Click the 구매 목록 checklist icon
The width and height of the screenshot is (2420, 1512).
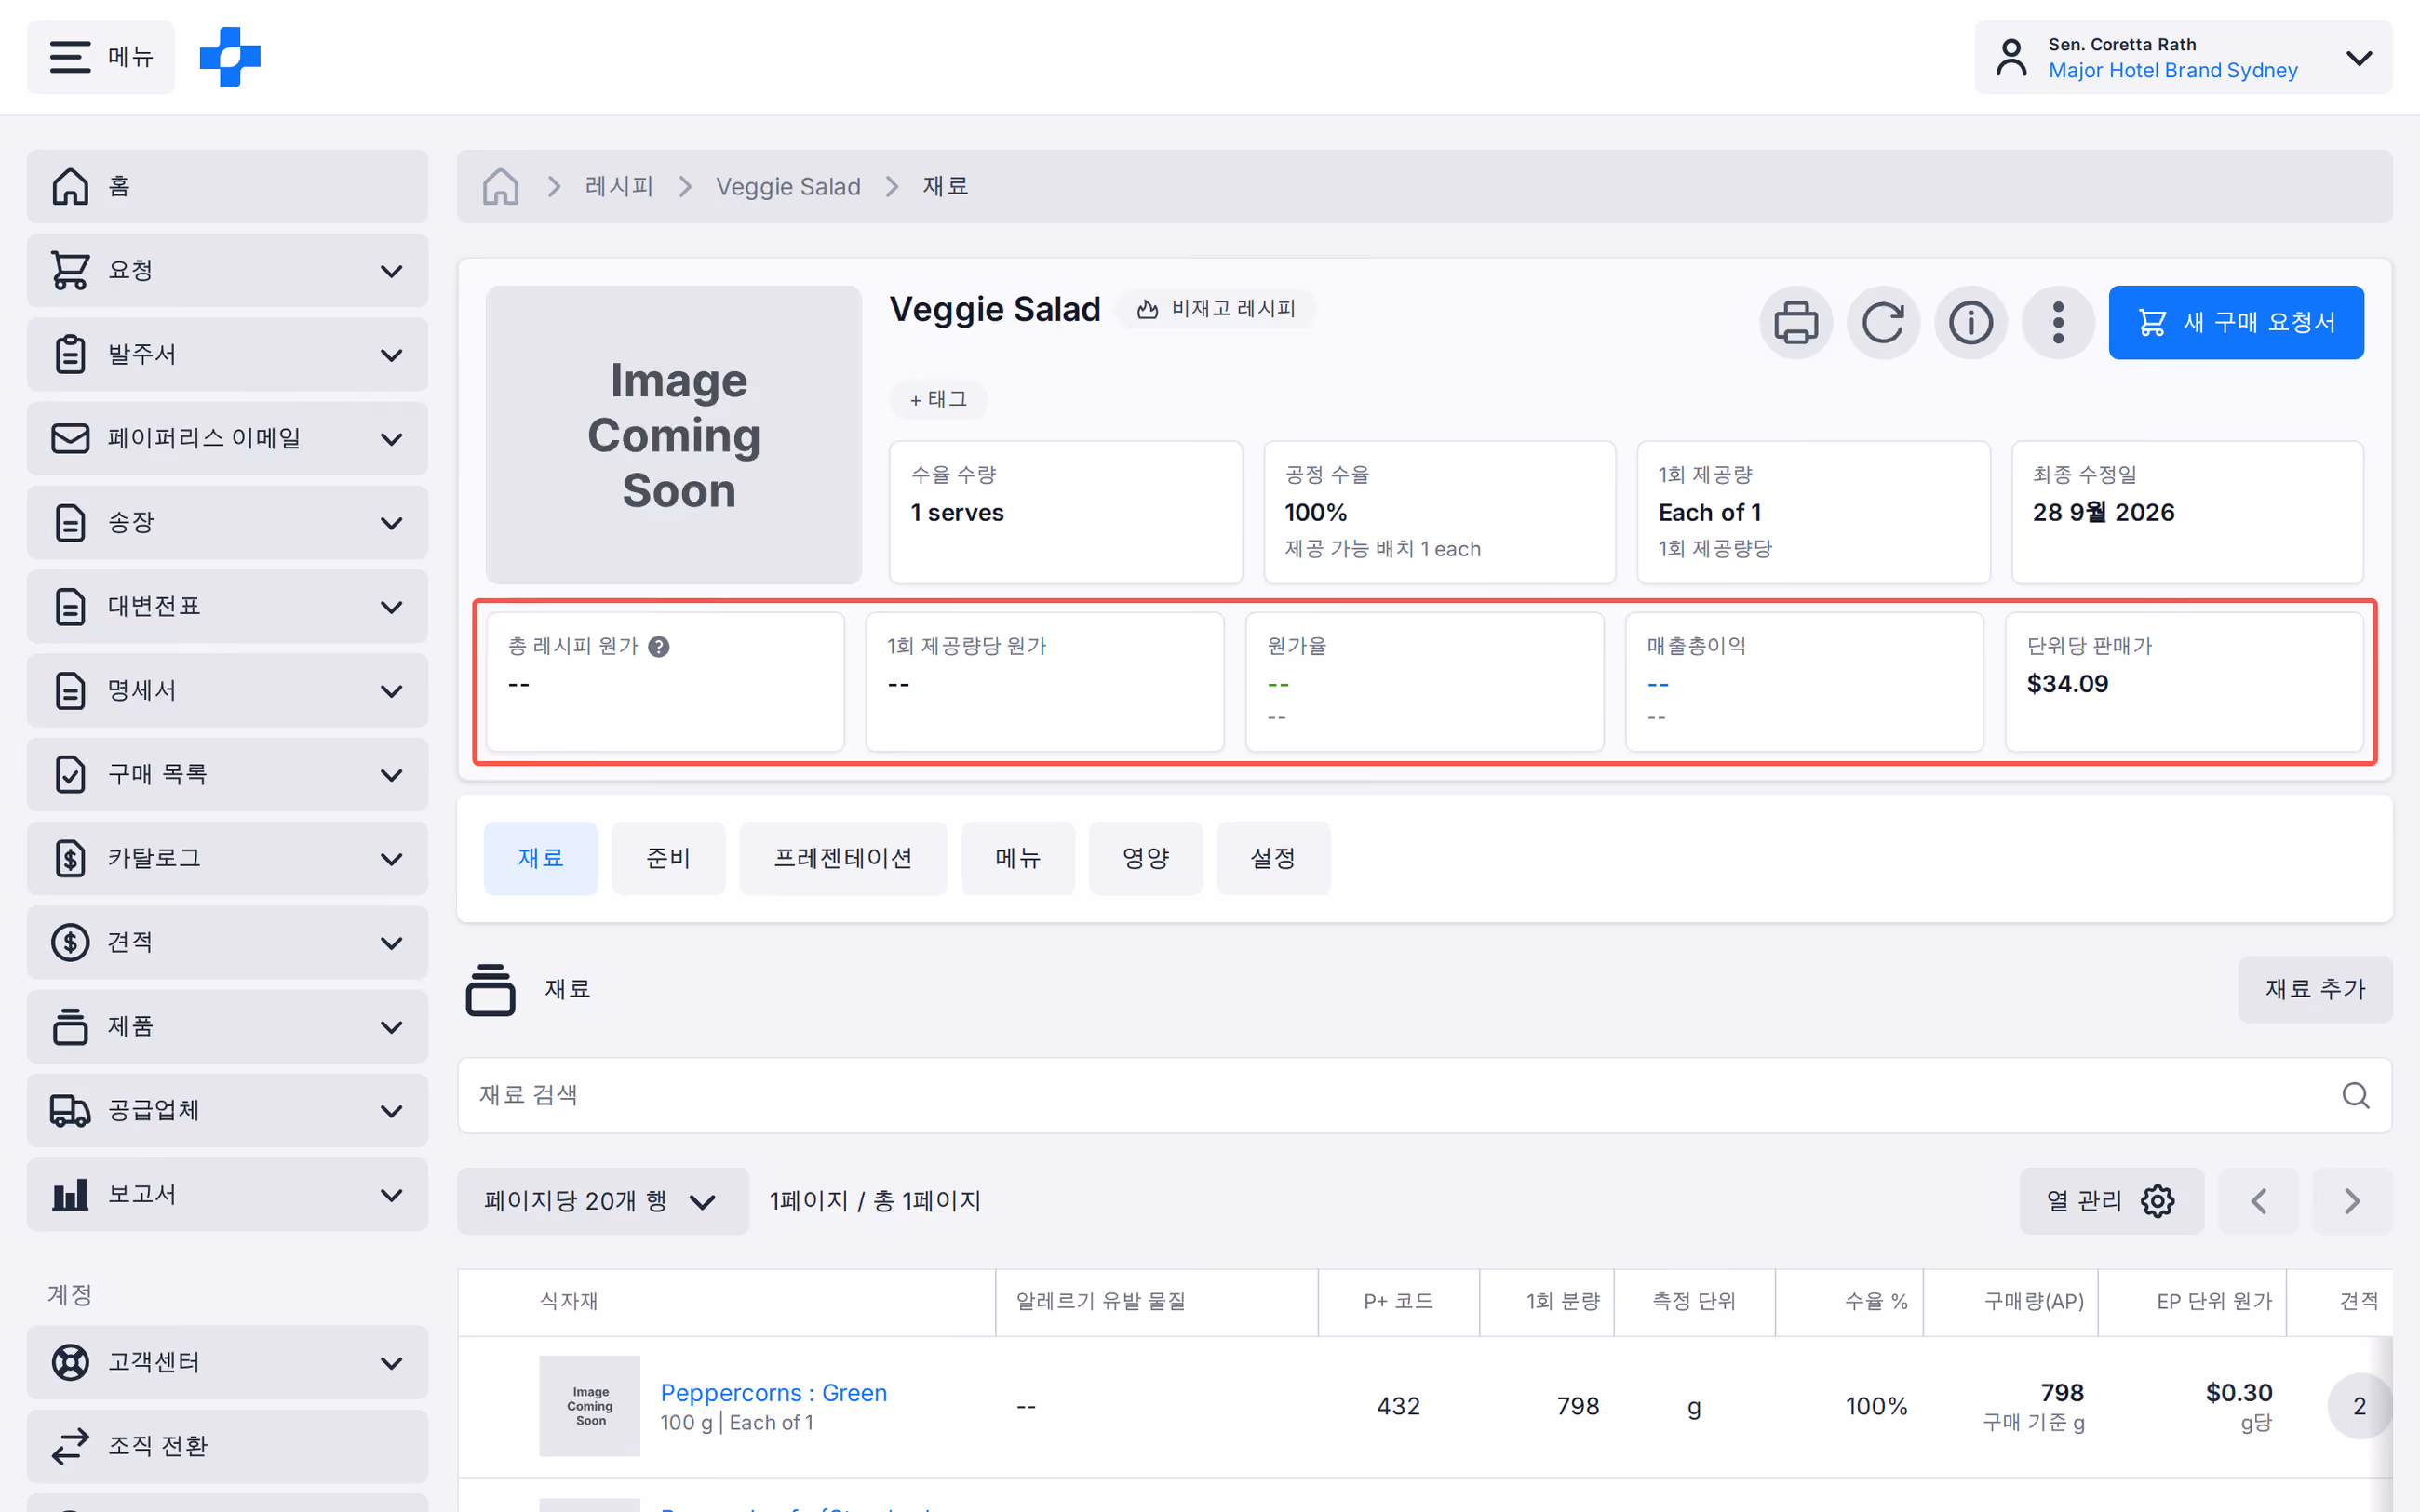click(70, 774)
